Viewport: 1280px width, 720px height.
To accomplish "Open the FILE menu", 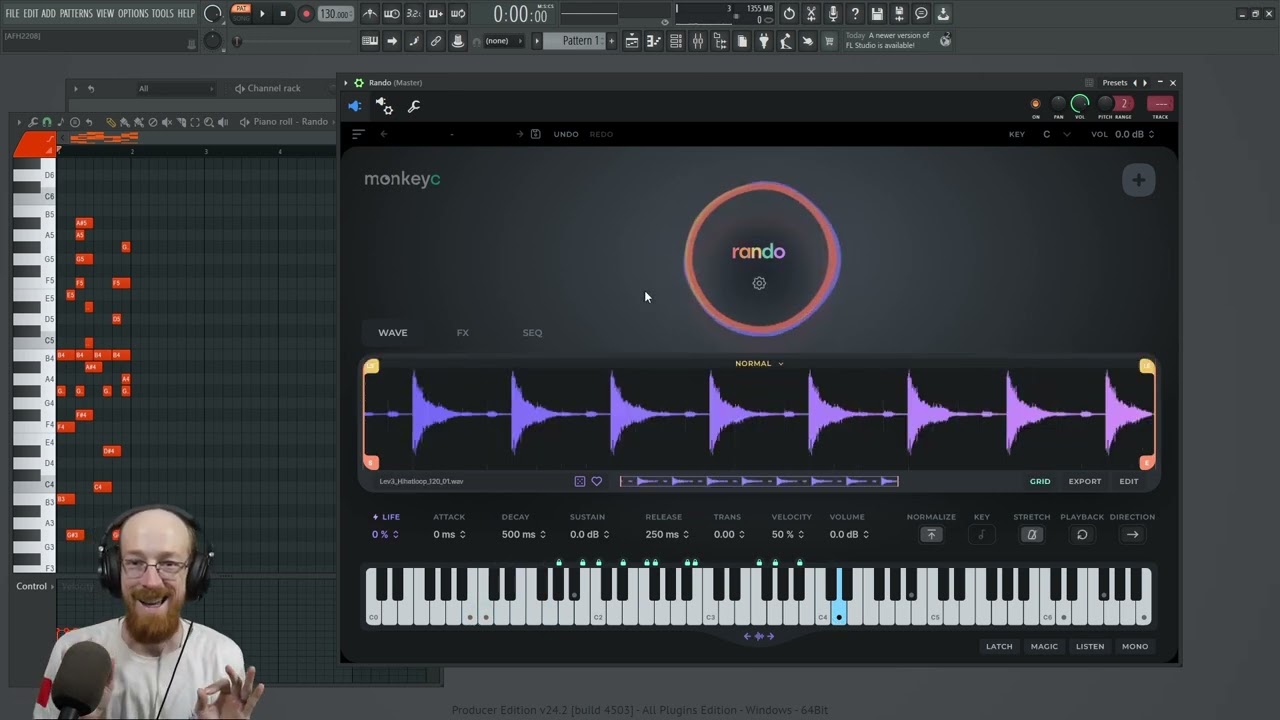I will tap(13, 14).
